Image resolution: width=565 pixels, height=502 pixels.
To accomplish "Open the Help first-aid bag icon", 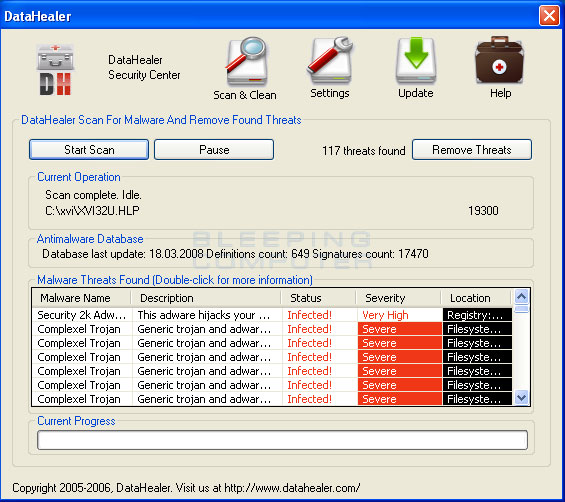I will (x=499, y=60).
